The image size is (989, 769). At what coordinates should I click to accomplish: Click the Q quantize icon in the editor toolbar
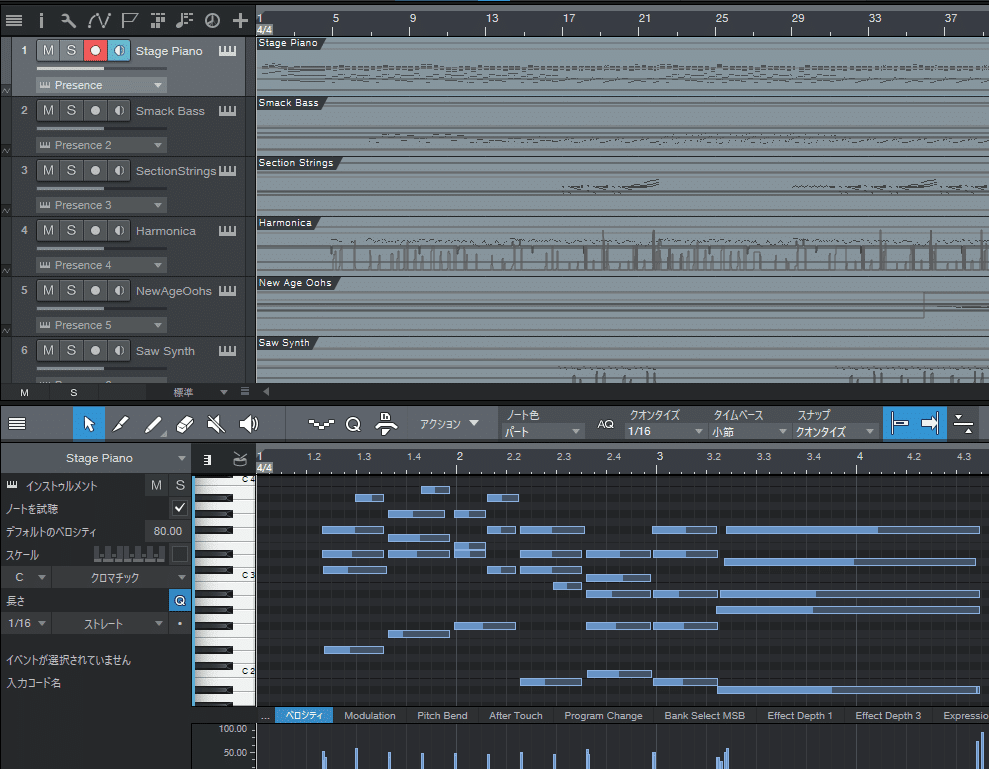click(x=353, y=424)
